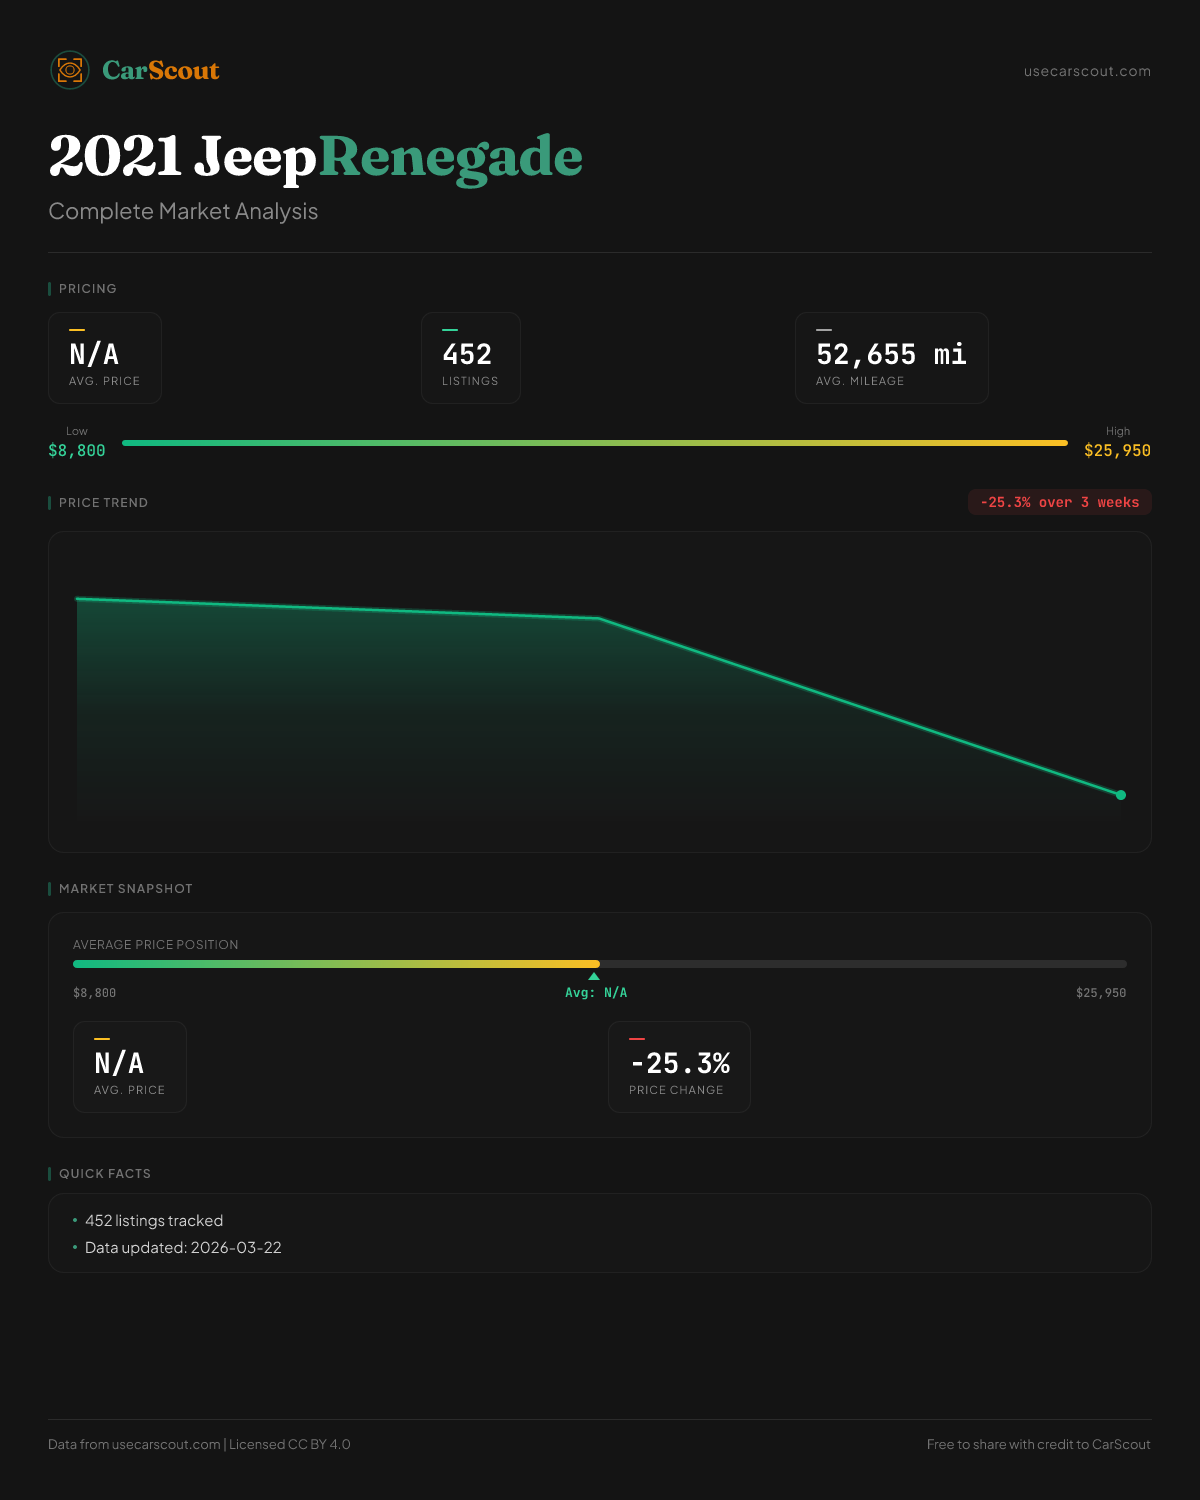Select the 52,655 mi Avg. Mileage card
This screenshot has width=1200, height=1500.
891,358
